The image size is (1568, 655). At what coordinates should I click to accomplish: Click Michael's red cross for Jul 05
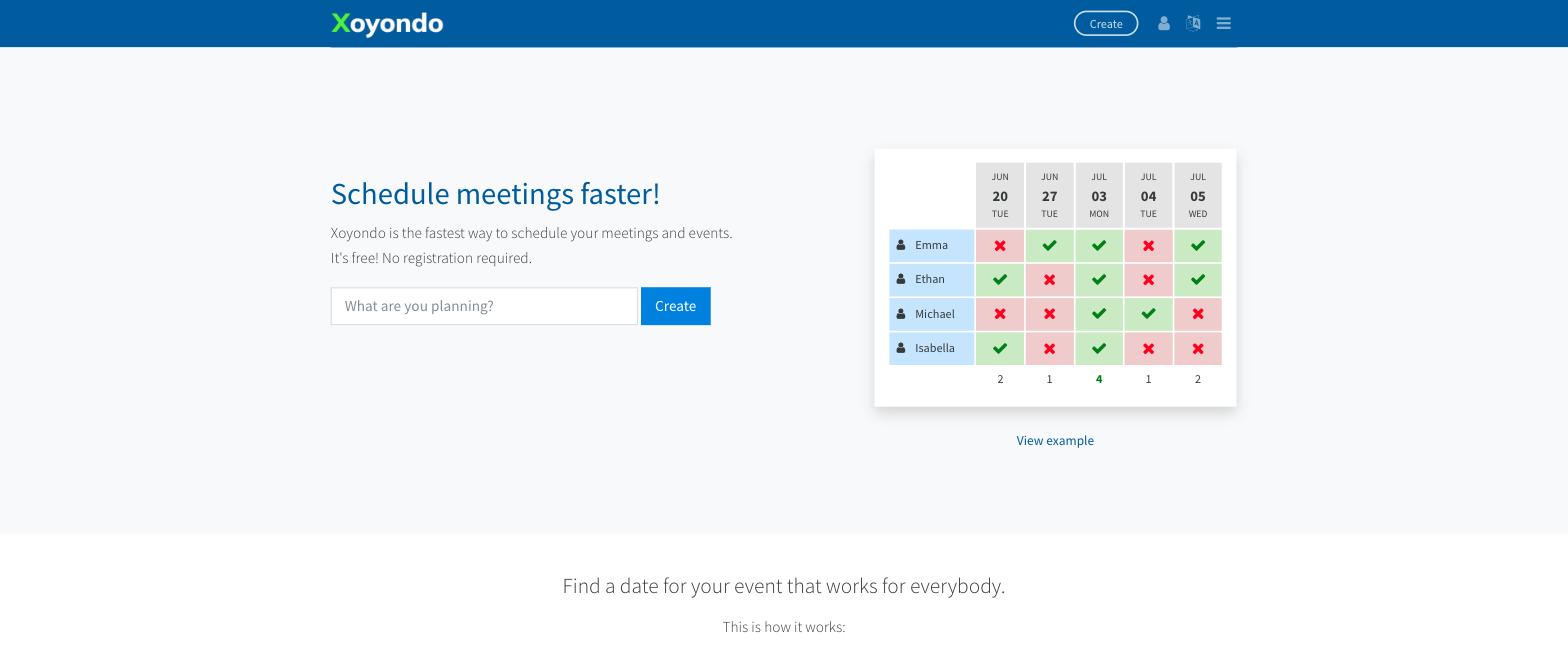click(x=1198, y=314)
